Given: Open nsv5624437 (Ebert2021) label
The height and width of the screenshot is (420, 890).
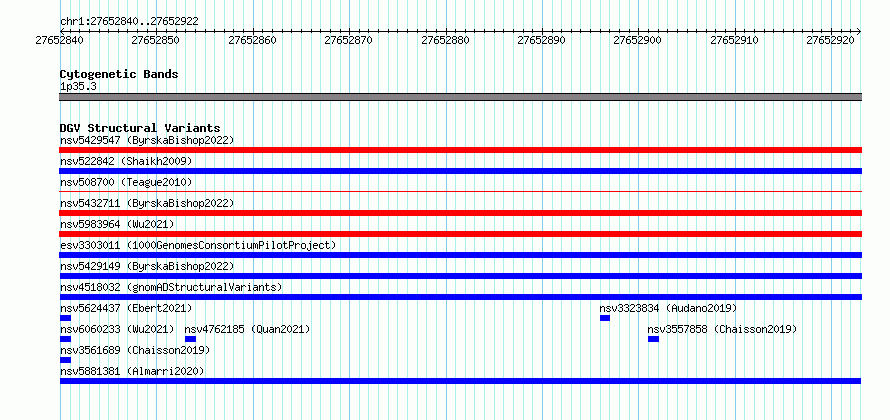Looking at the screenshot, I should pos(126,308).
